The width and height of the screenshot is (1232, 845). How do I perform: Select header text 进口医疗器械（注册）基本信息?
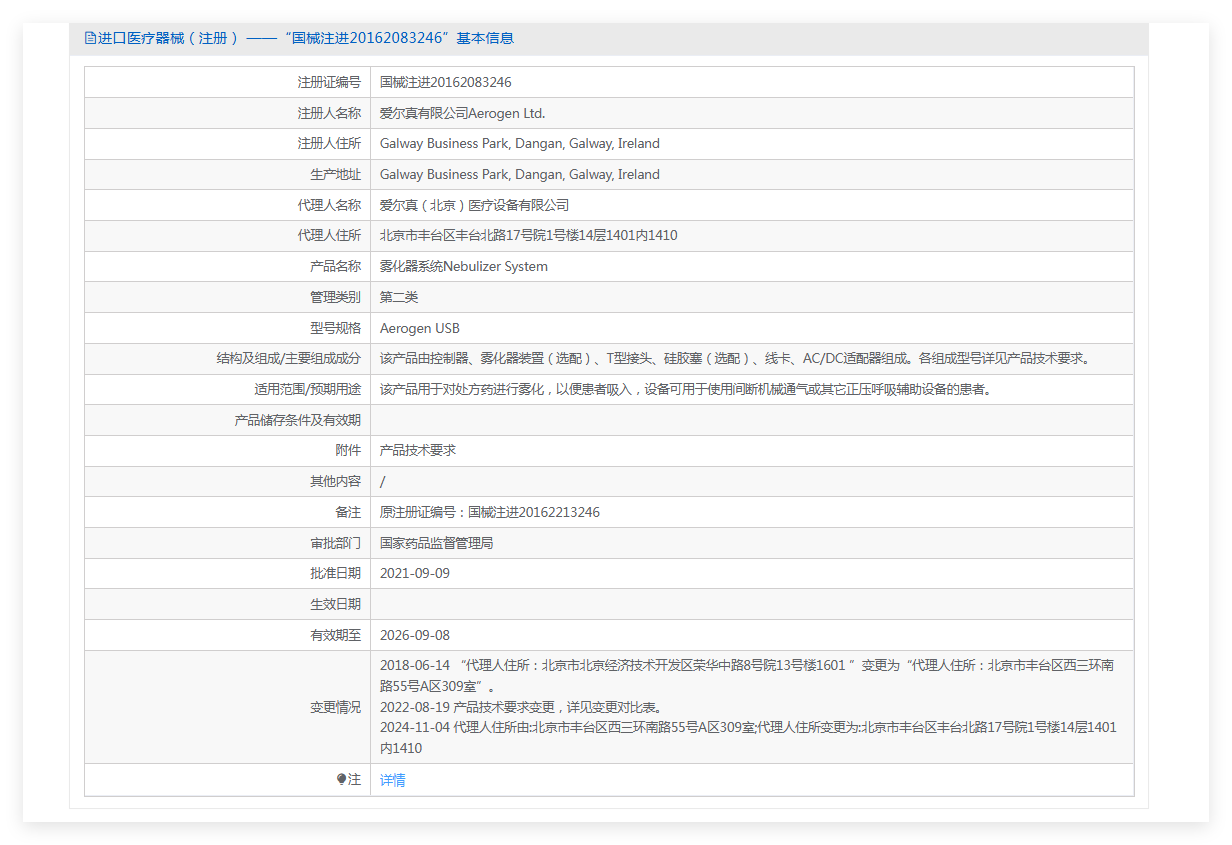(x=306, y=38)
